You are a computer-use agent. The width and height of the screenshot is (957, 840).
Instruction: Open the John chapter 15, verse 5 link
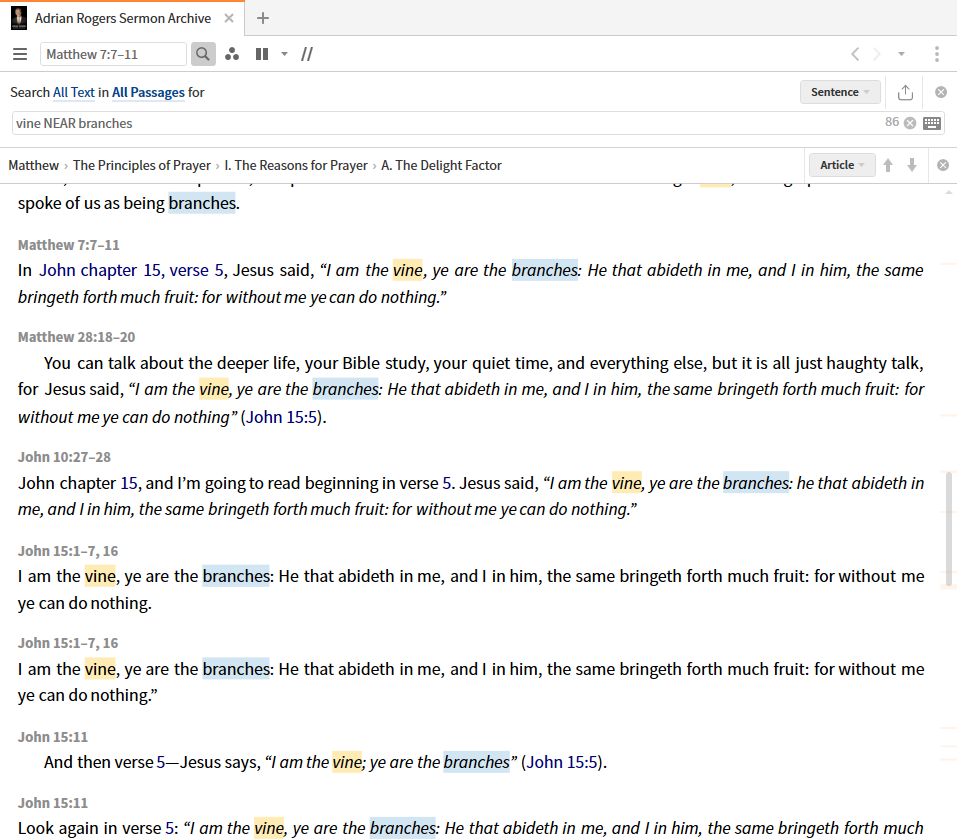[132, 270]
